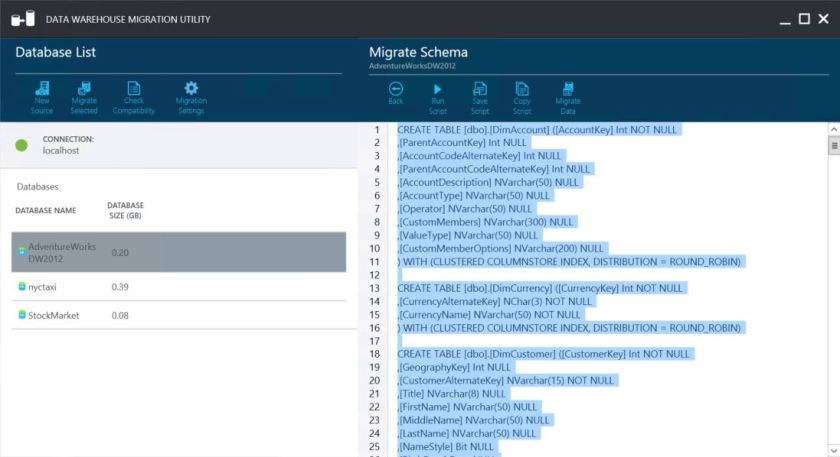
Task: Click the DATABASE NAME column header
Action: point(46,211)
